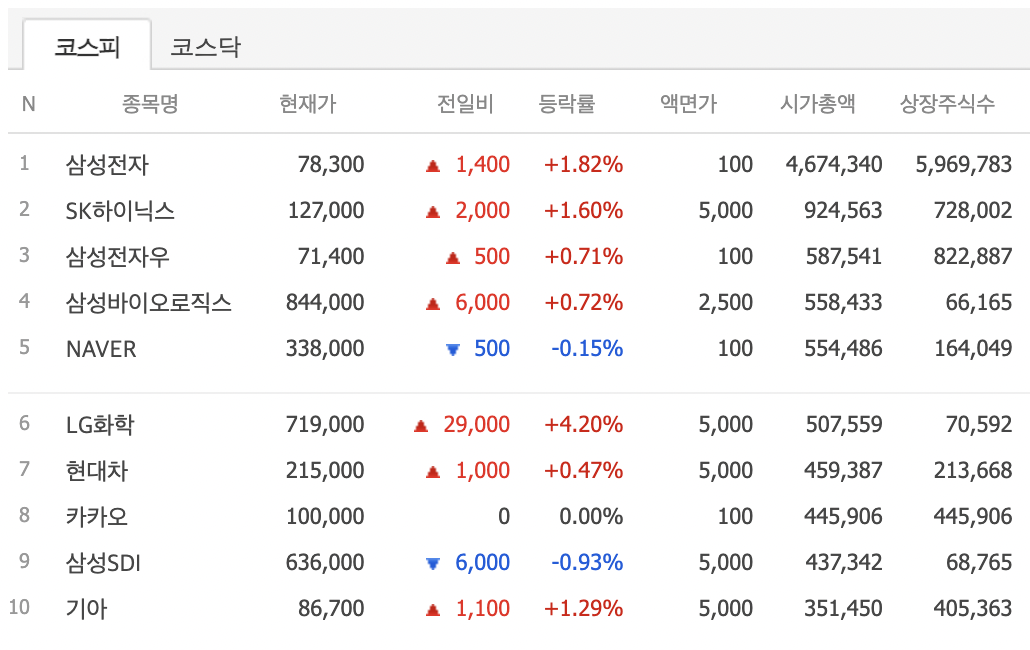Viewport: 1030px width, 650px height.
Task: Open the 삼성SDI stock link
Action: (x=103, y=562)
